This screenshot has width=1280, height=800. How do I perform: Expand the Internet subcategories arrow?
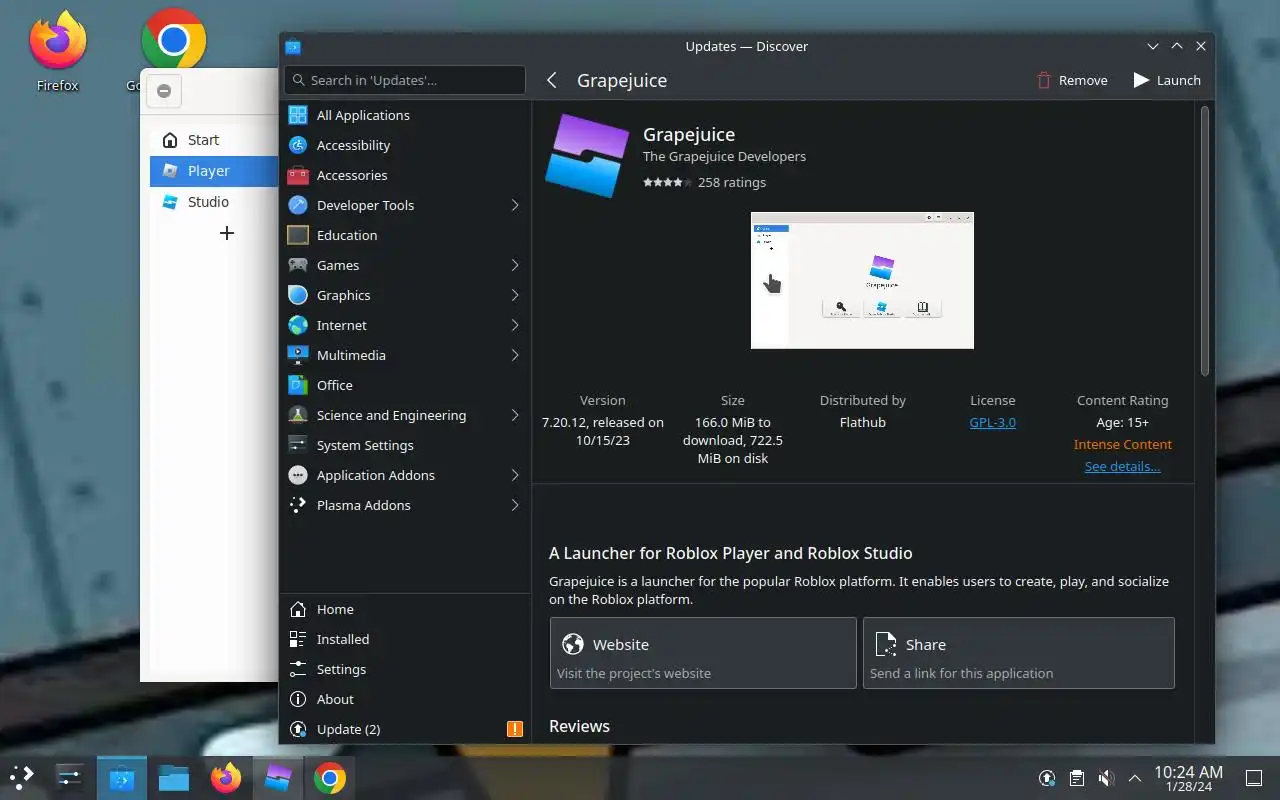click(515, 325)
